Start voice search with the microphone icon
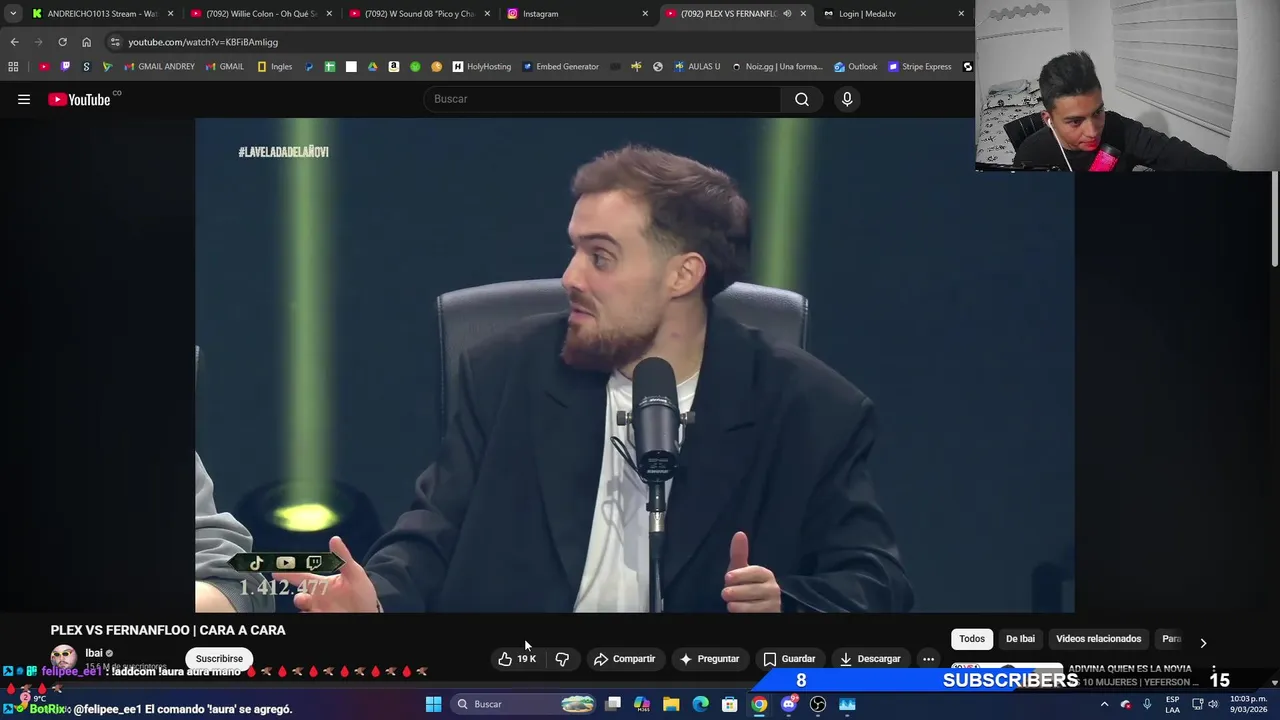Screen dimensions: 1280x720 point(847,99)
